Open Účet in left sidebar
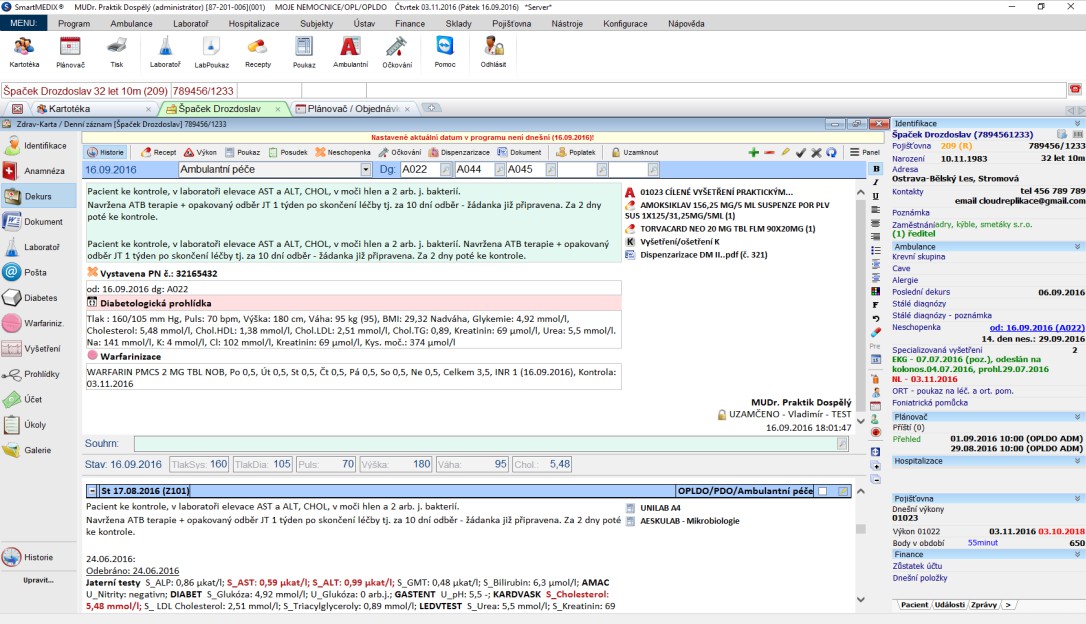The image size is (1086, 624). click(39, 399)
